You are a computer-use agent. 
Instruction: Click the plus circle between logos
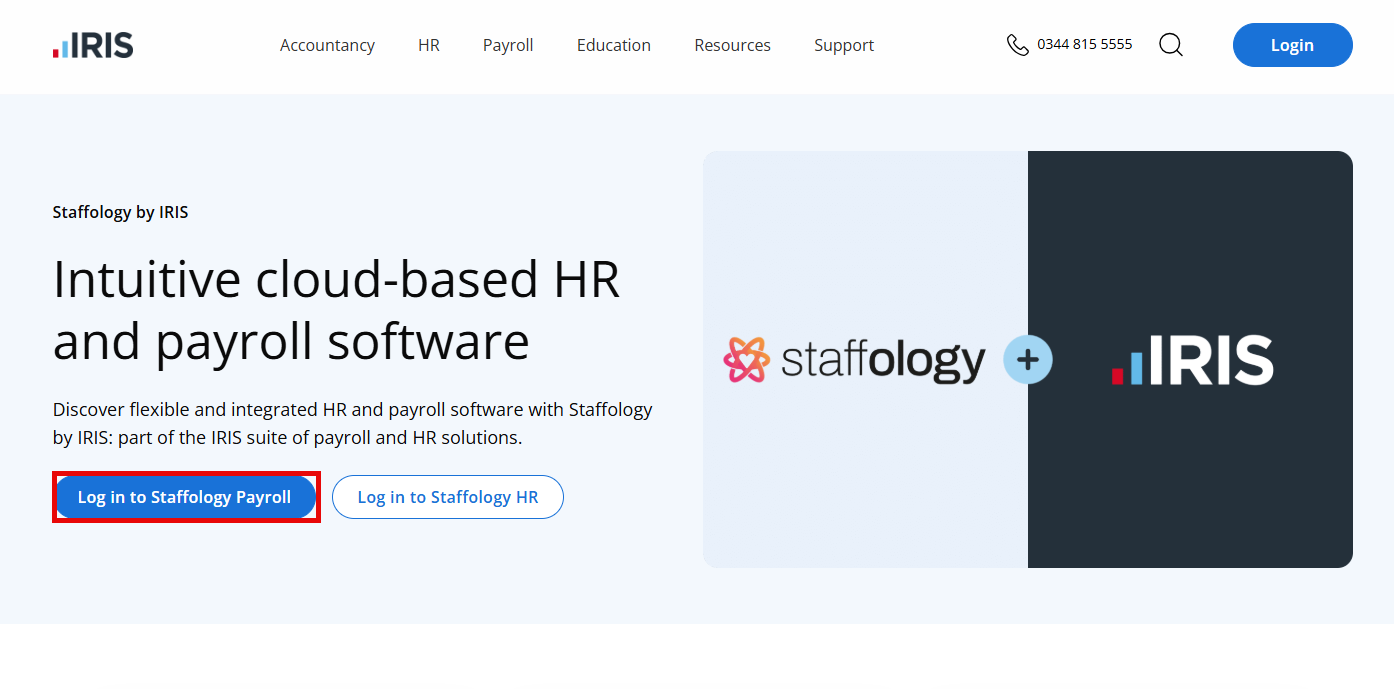pyautogui.click(x=1028, y=359)
